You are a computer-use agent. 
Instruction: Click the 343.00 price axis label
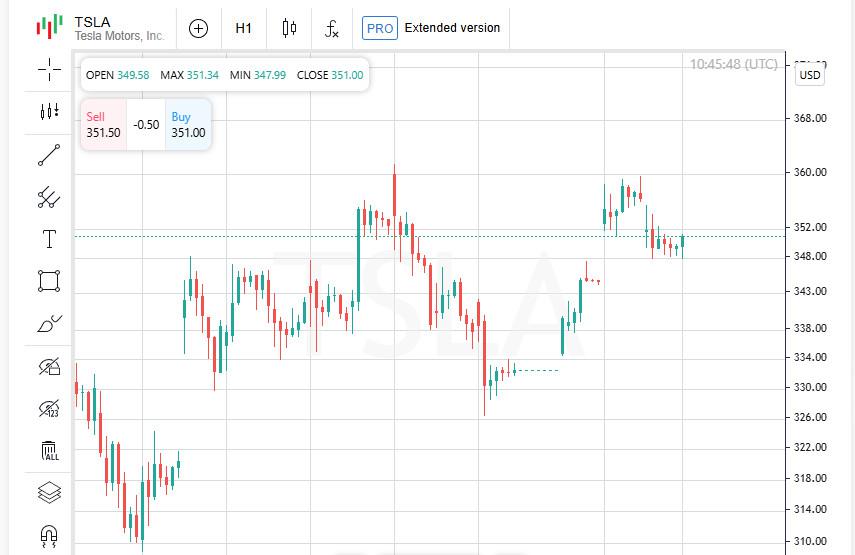tap(810, 292)
